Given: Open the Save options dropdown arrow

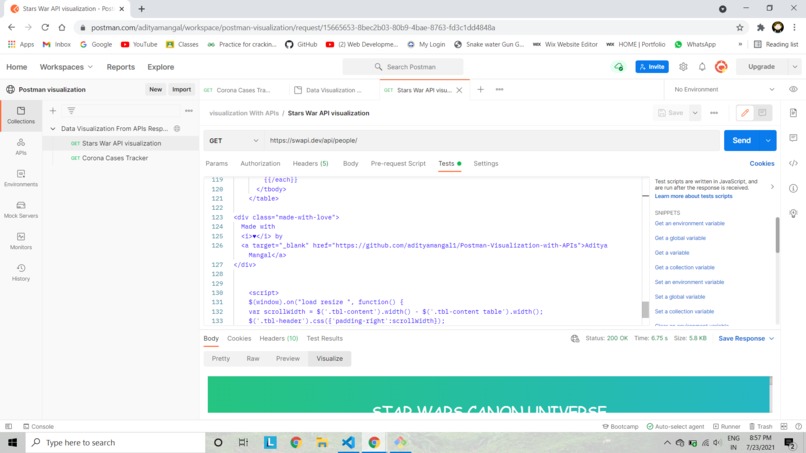Looking at the screenshot, I should pos(694,113).
